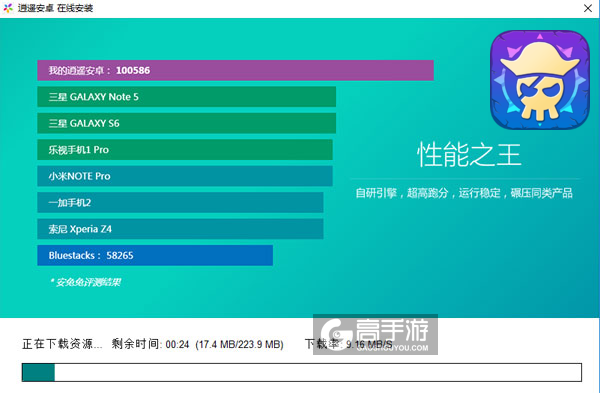Close the online installer window
This screenshot has width=600, height=393.
pyautogui.click(x=588, y=8)
